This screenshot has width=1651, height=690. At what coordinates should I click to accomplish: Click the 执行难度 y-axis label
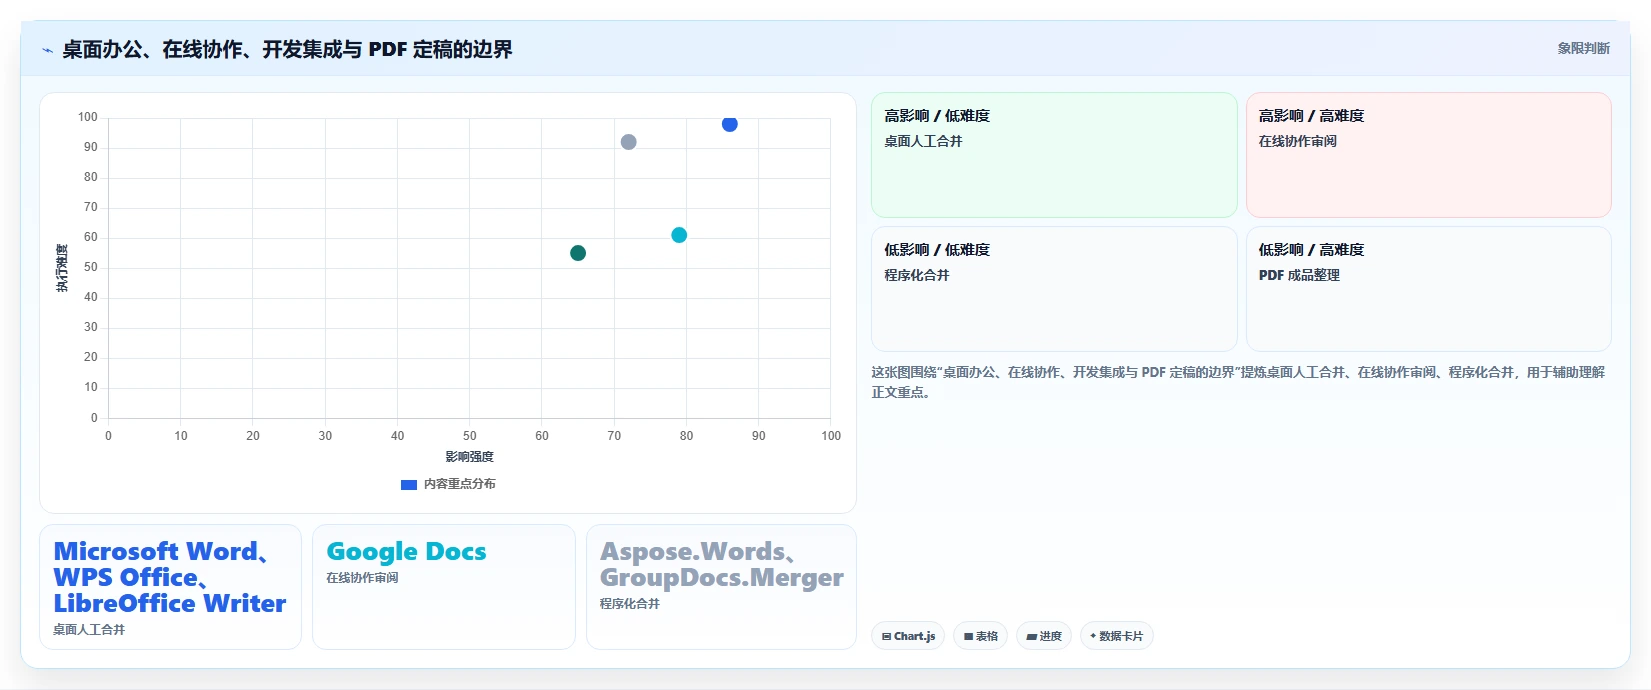(62, 268)
